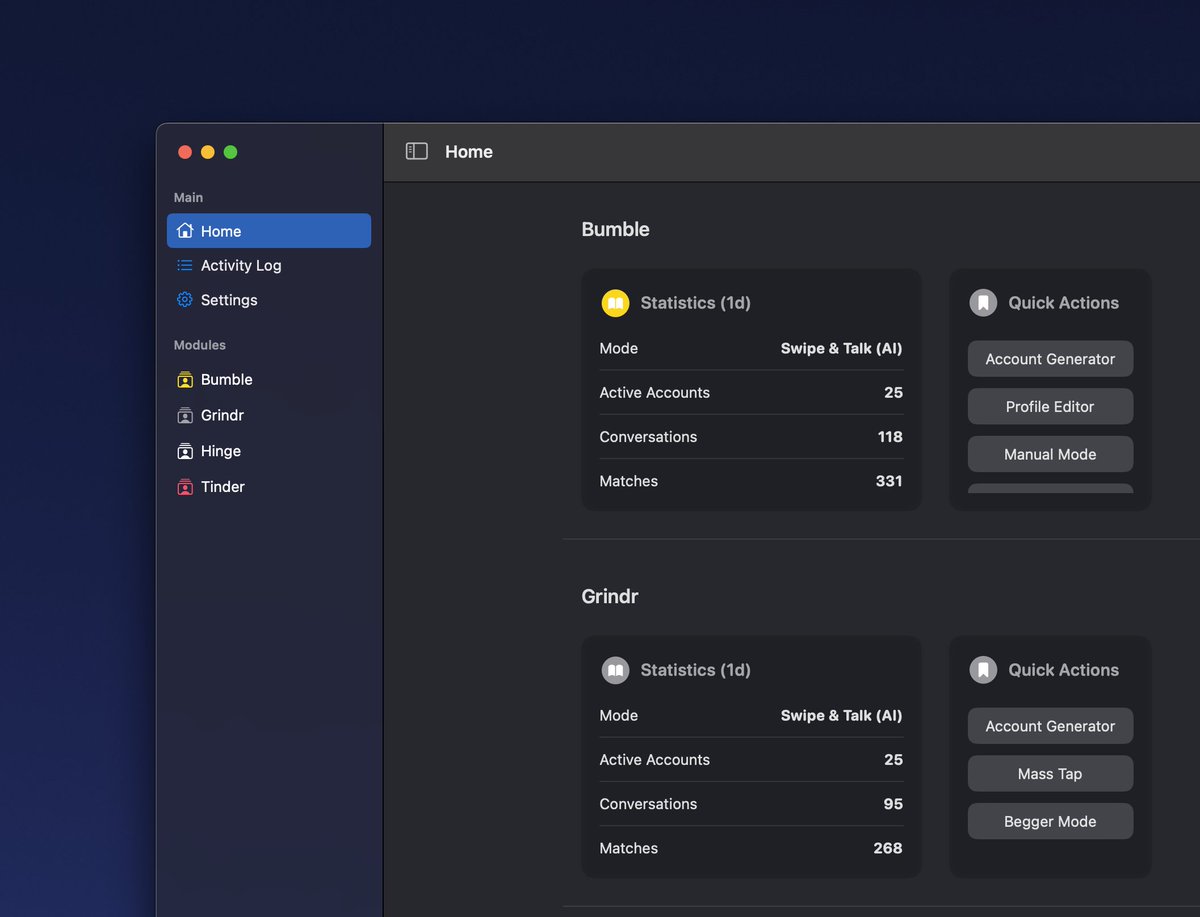The image size is (1200, 917).
Task: Click the gray book icon in Grindr Statistics
Action: 615,670
